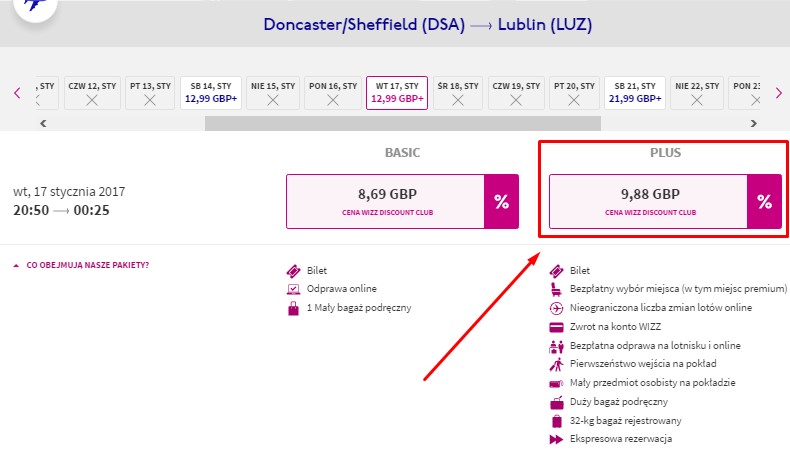
Task: Click the online check-in icon
Action: pos(293,289)
